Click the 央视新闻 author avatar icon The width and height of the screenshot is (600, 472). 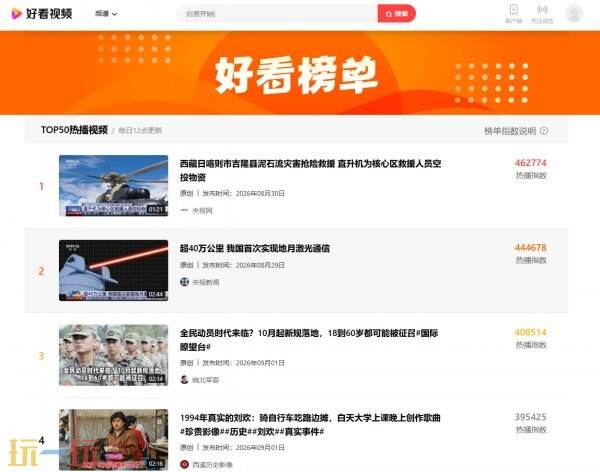pyautogui.click(x=184, y=282)
